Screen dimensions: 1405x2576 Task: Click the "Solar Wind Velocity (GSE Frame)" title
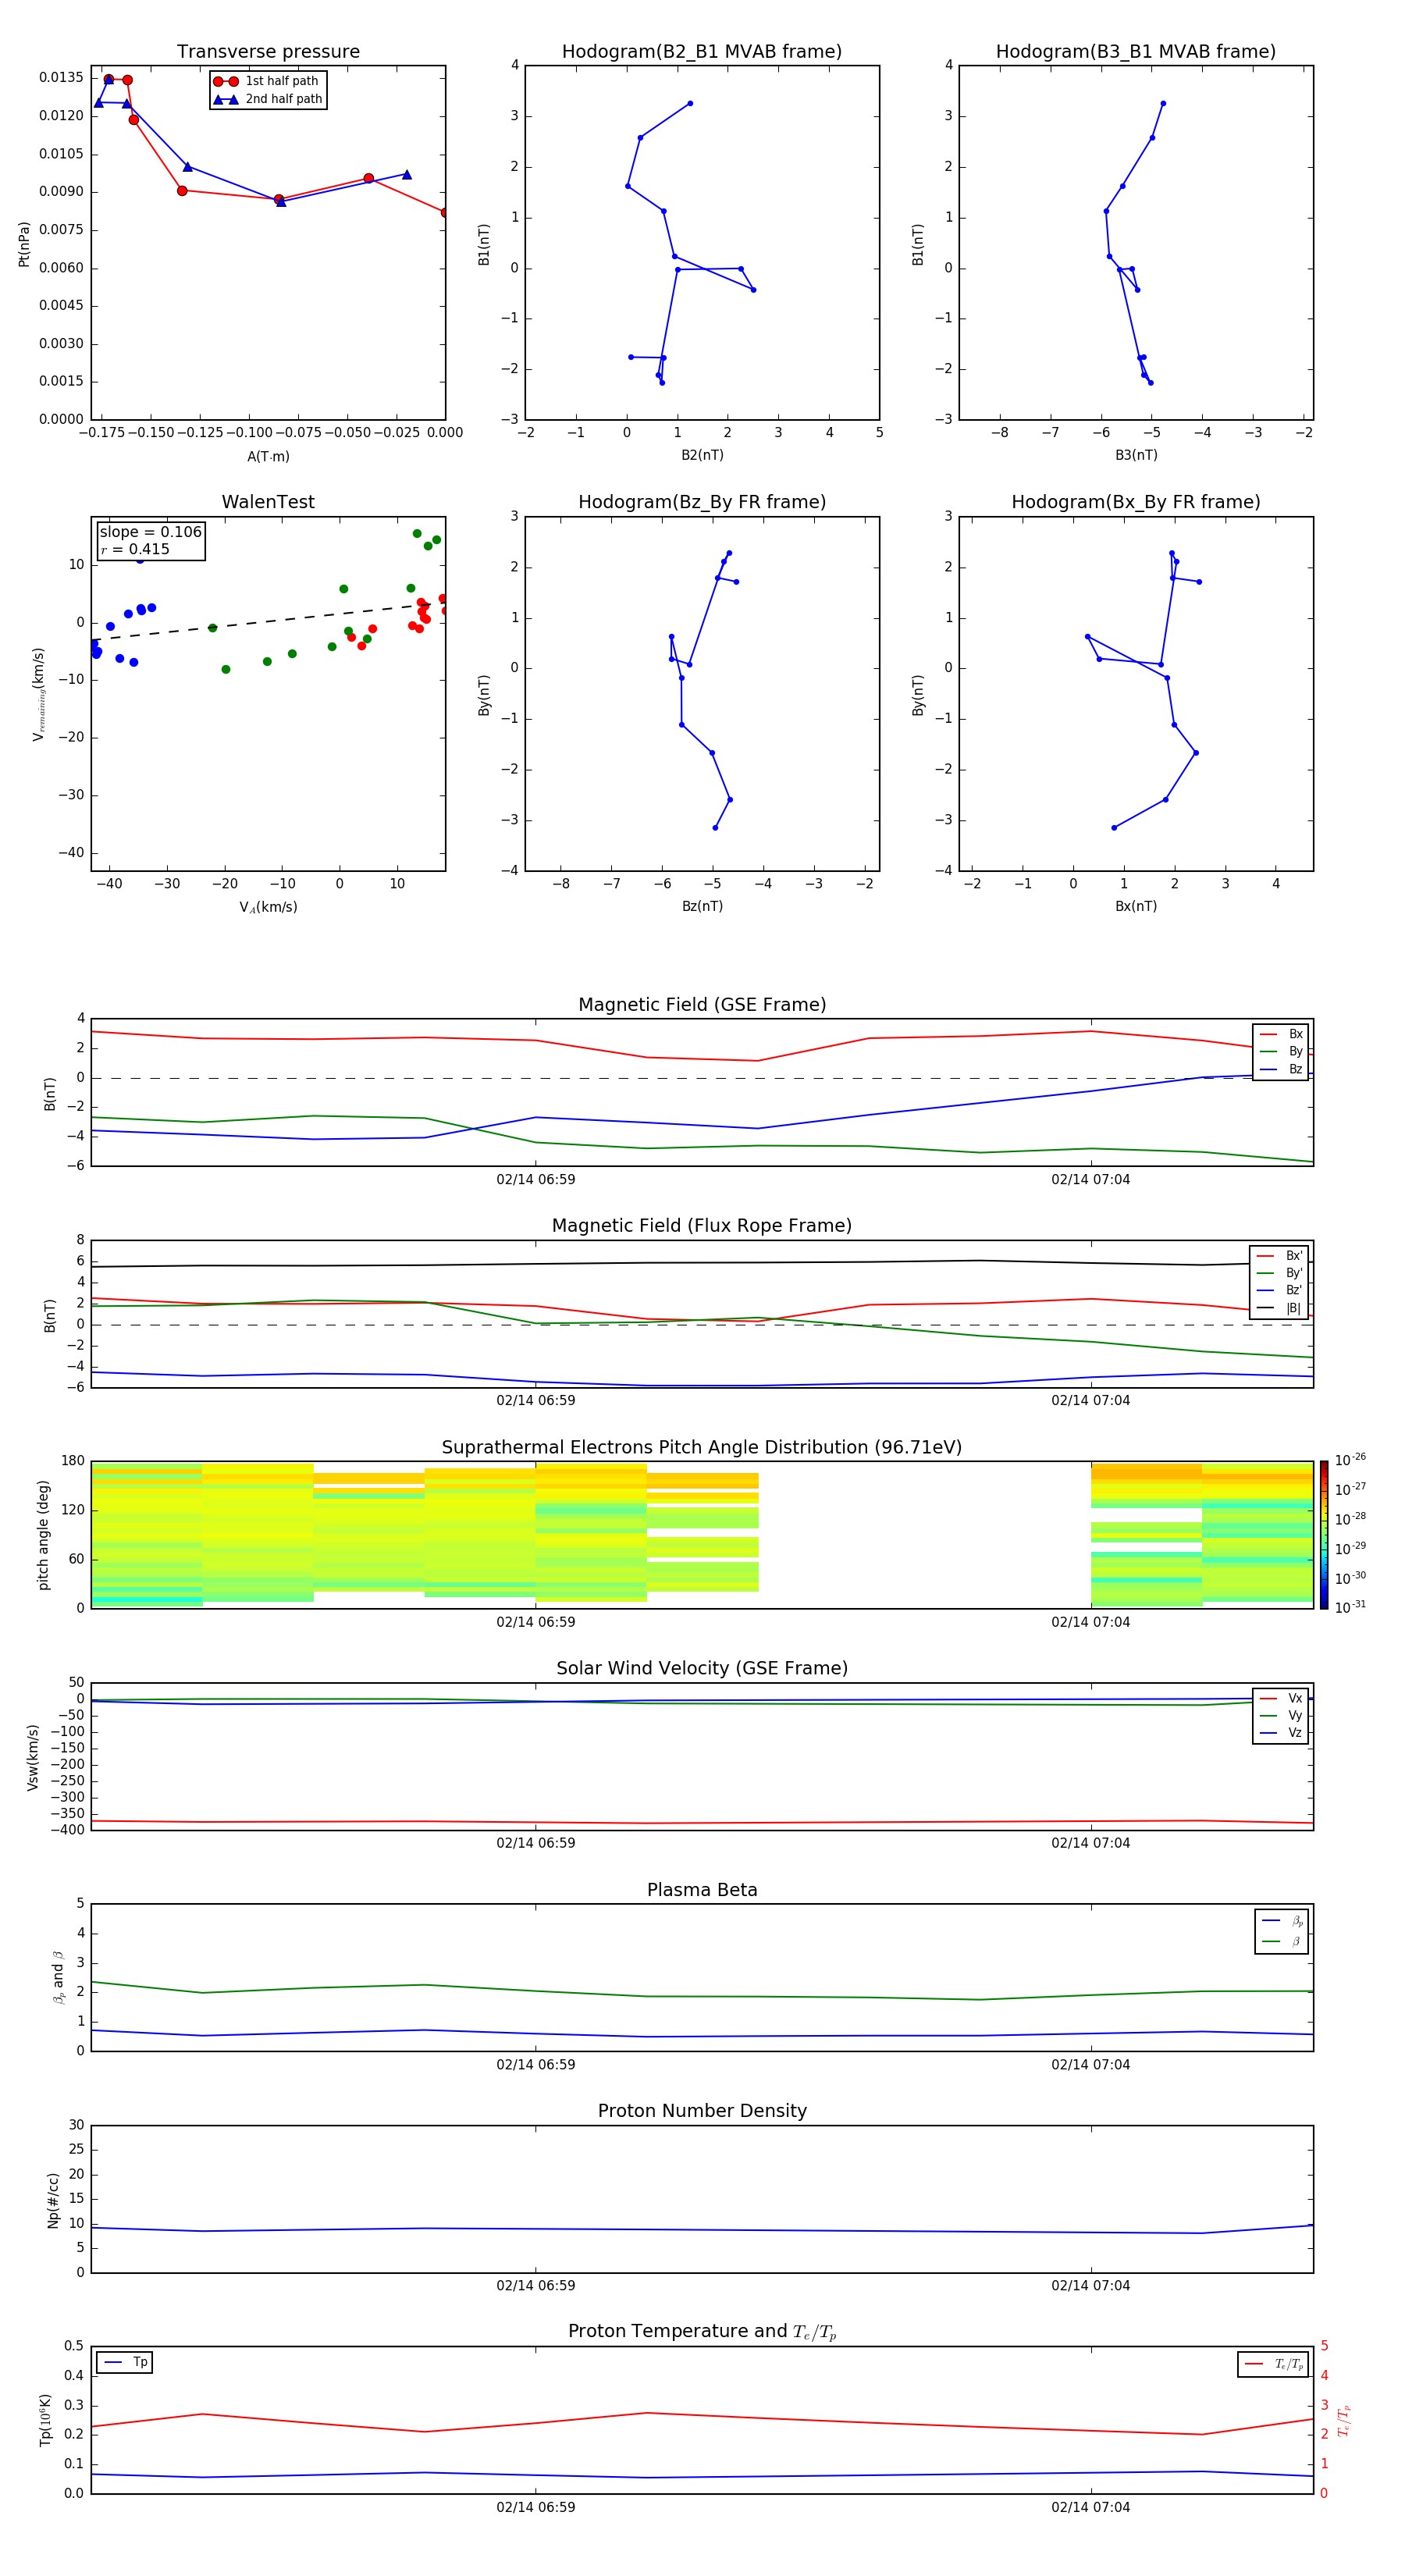click(x=702, y=1669)
